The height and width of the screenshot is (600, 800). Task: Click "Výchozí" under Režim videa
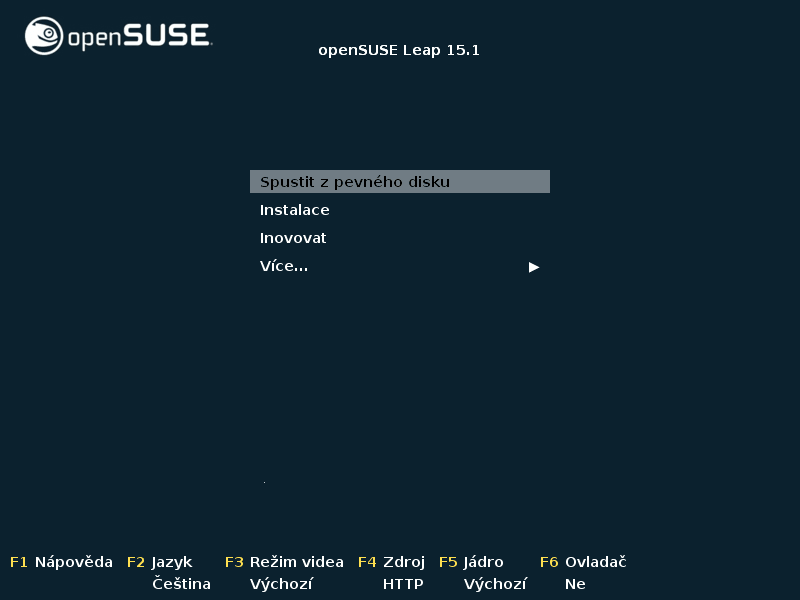(x=280, y=583)
